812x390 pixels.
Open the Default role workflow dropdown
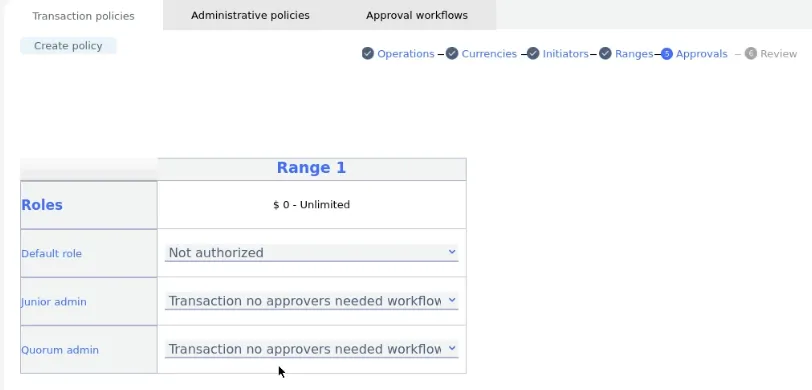311,253
